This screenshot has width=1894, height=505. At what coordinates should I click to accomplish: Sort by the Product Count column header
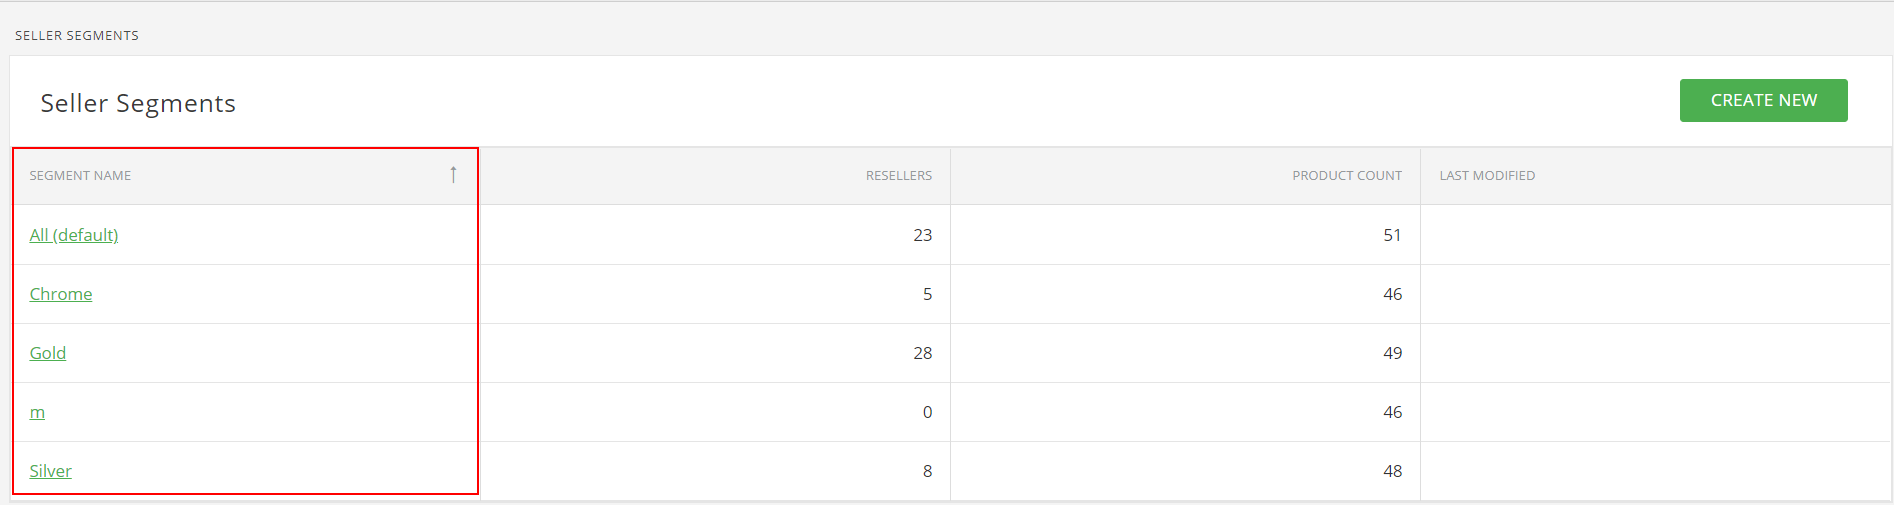(x=1347, y=175)
